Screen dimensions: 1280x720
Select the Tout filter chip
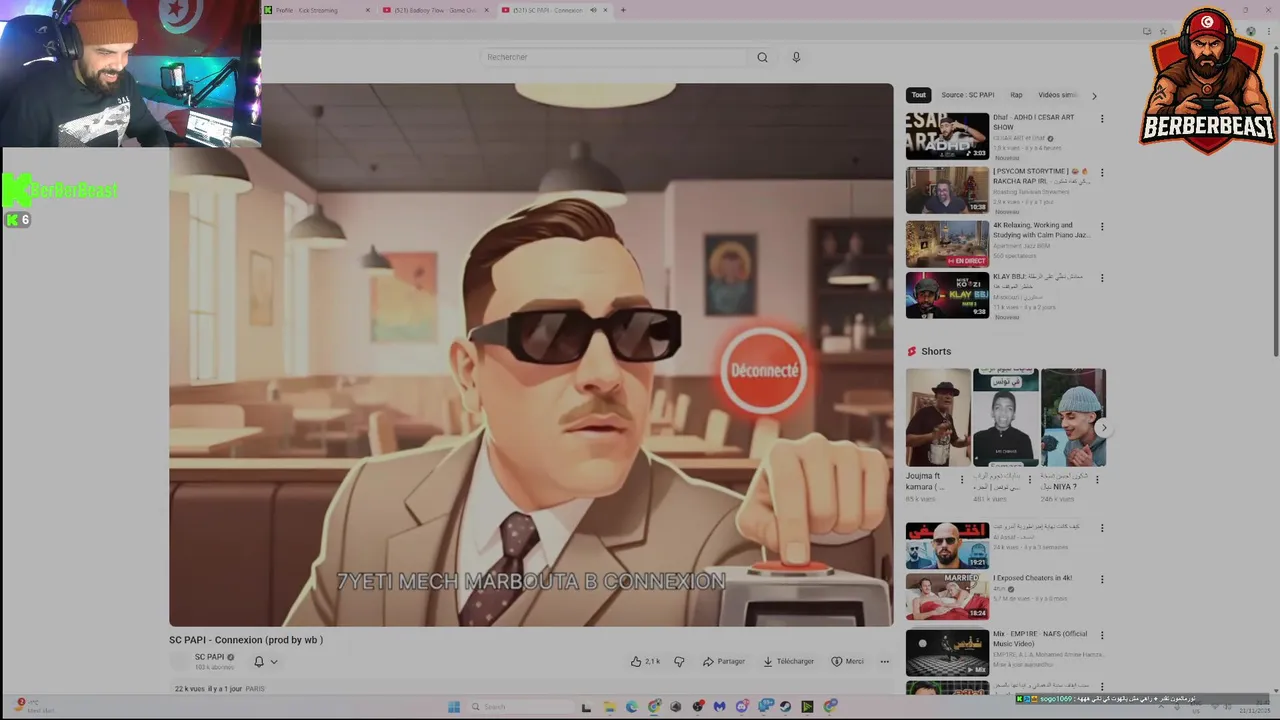918,95
